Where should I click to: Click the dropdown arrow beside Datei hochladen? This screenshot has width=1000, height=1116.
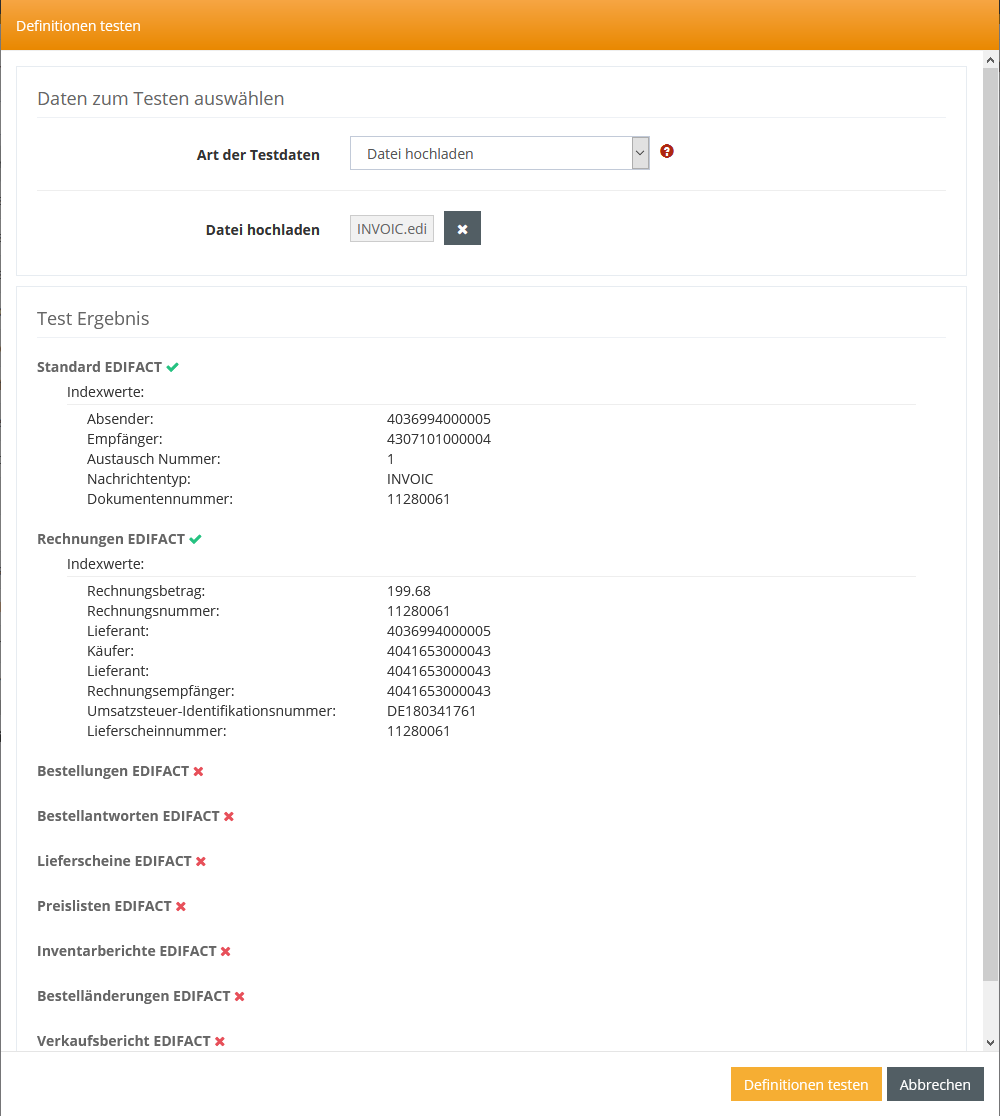coord(640,154)
